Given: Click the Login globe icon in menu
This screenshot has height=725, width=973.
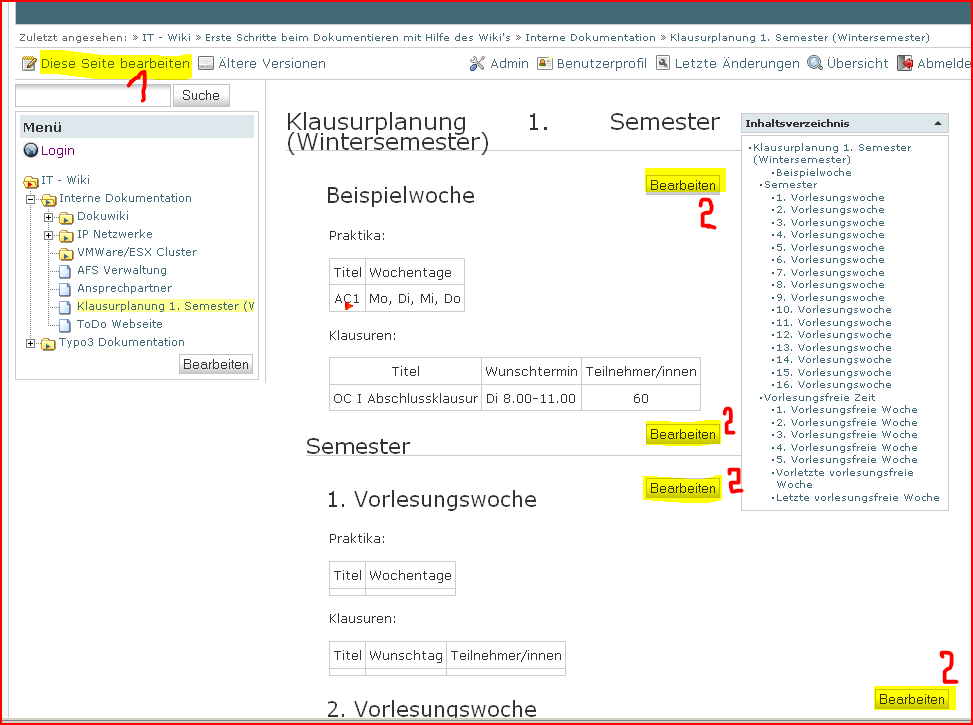Looking at the screenshot, I should coord(31,151).
